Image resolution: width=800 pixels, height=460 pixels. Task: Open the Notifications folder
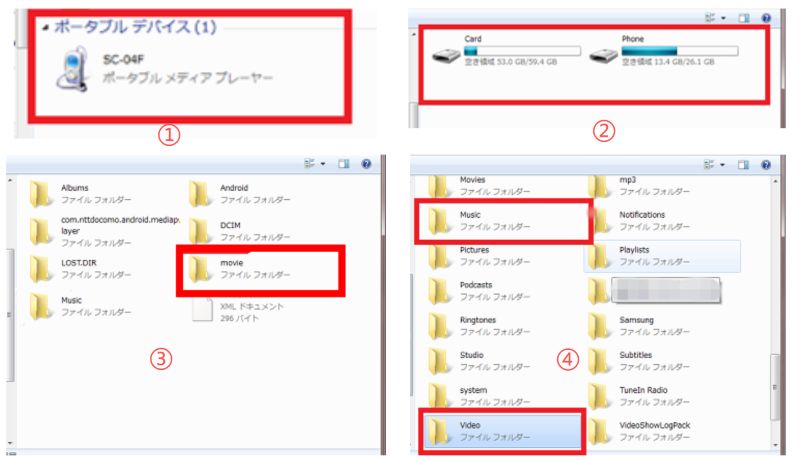[x=639, y=221]
